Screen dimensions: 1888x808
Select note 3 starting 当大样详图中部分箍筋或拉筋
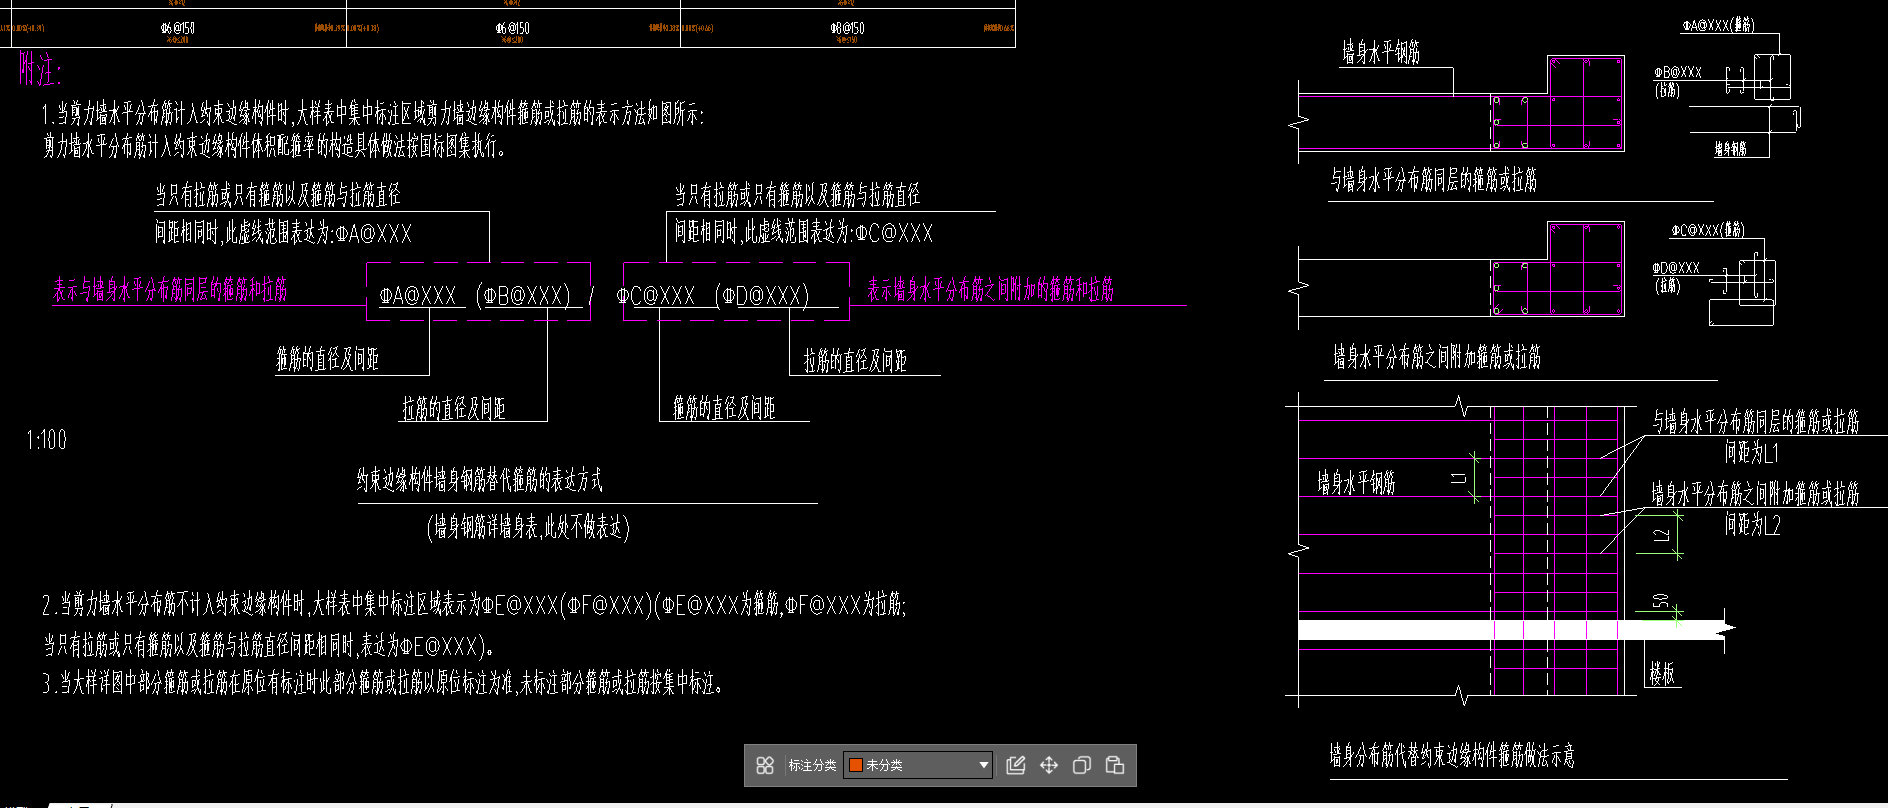point(382,684)
